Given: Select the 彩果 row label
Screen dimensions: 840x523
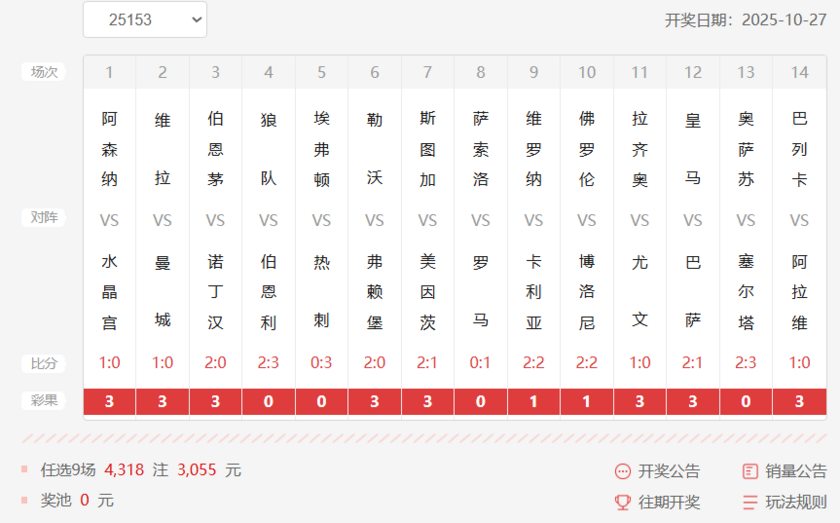Looking at the screenshot, I should (44, 400).
